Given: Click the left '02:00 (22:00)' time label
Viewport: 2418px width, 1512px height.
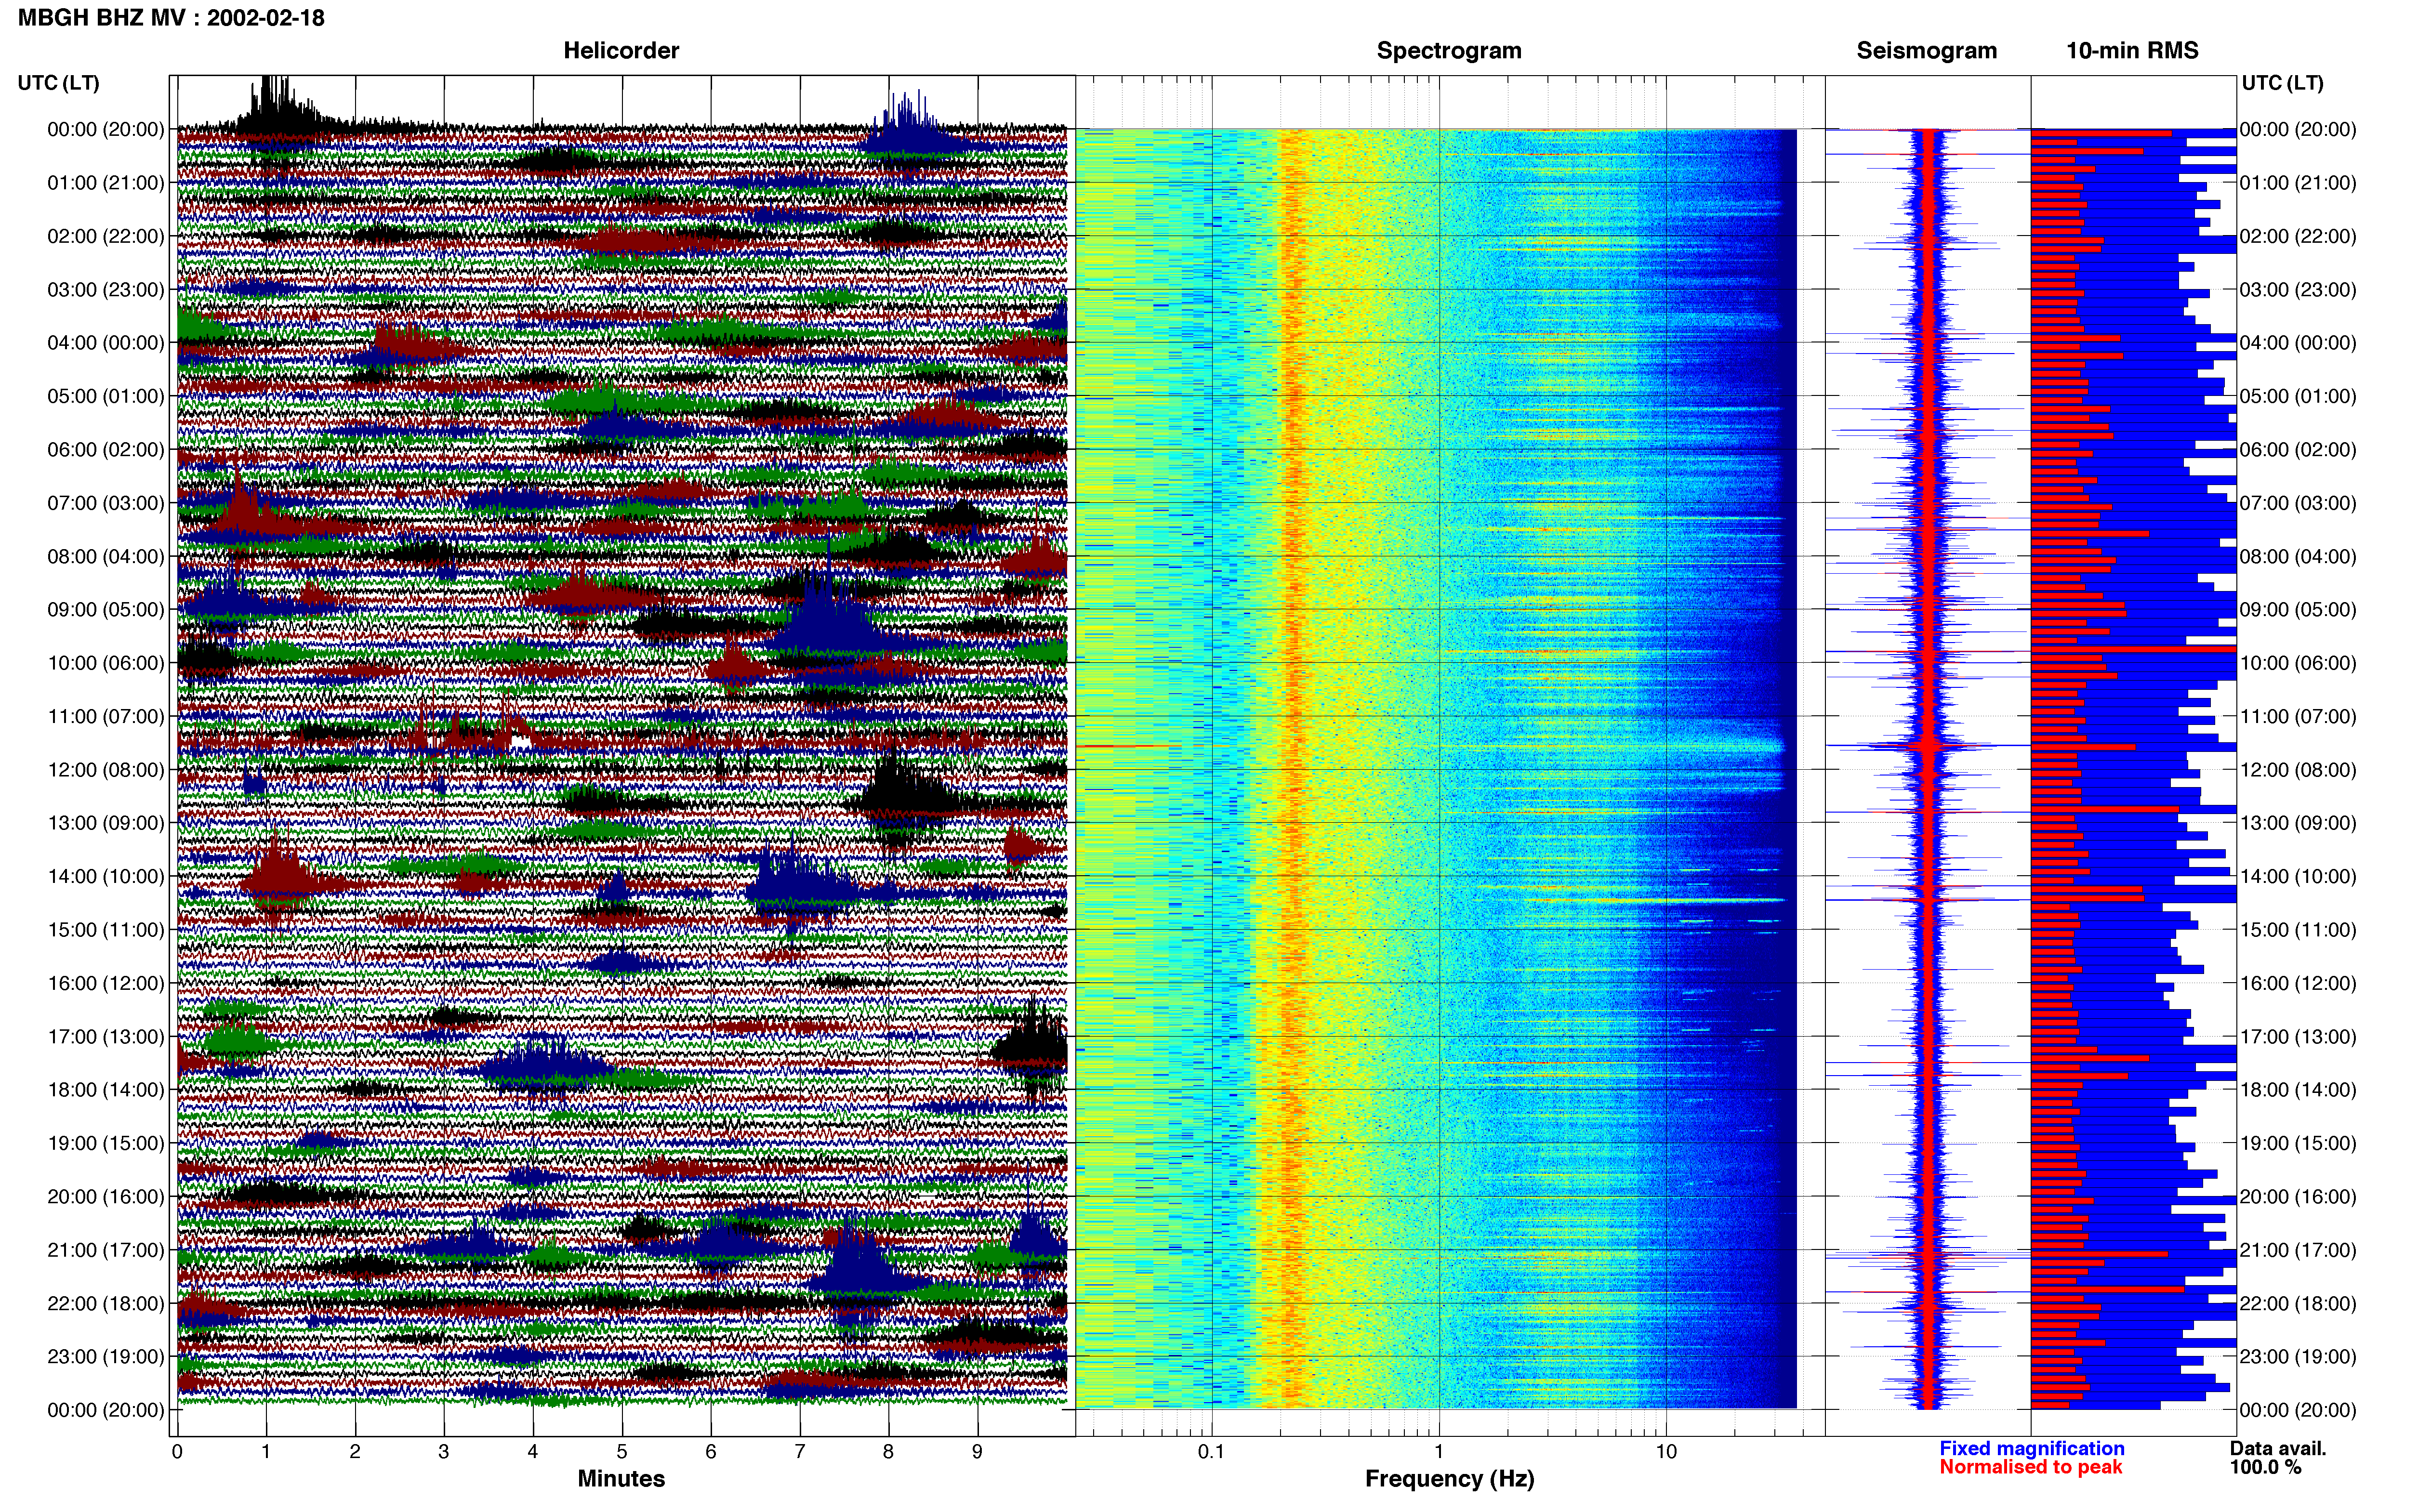Looking at the screenshot, I should coord(105,236).
